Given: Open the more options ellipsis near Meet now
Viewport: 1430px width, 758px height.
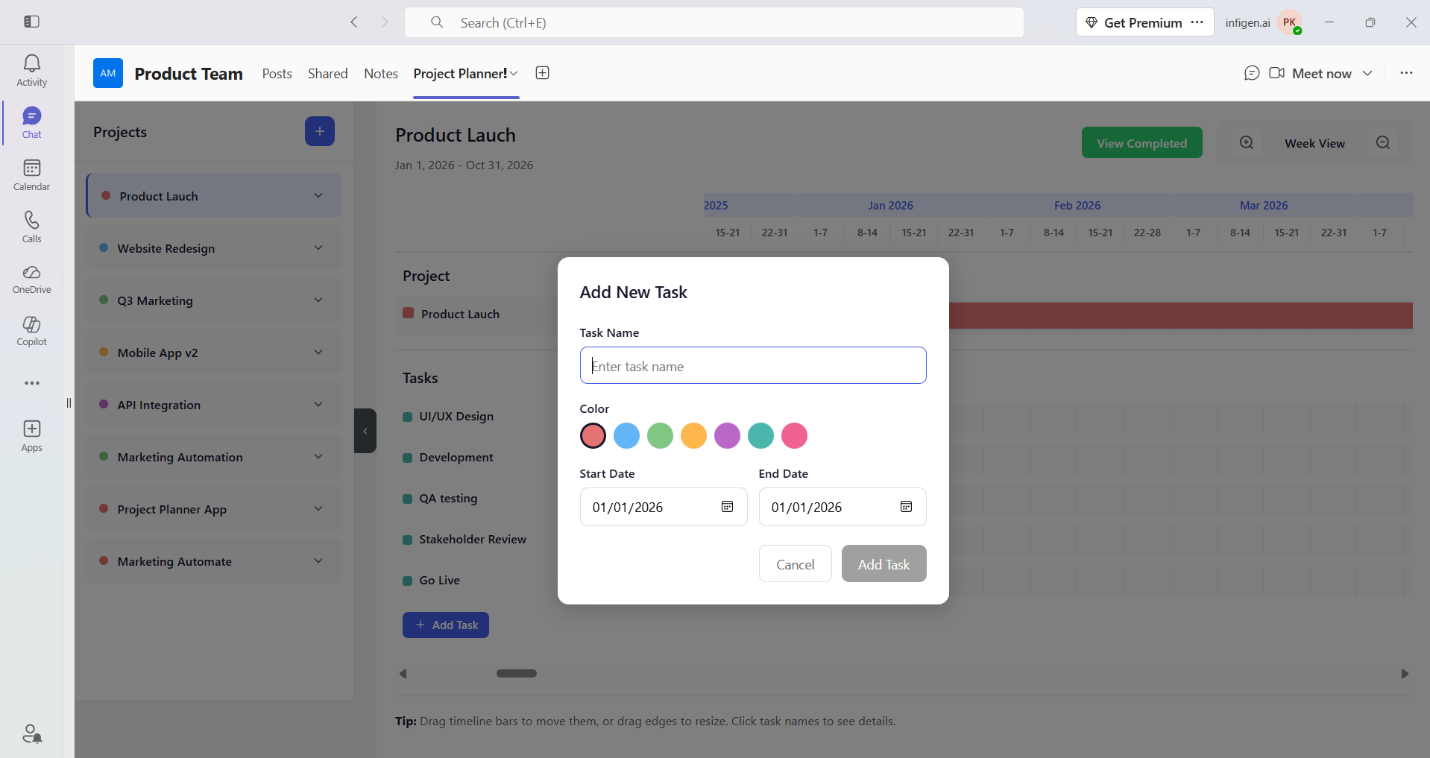Looking at the screenshot, I should 1406,73.
